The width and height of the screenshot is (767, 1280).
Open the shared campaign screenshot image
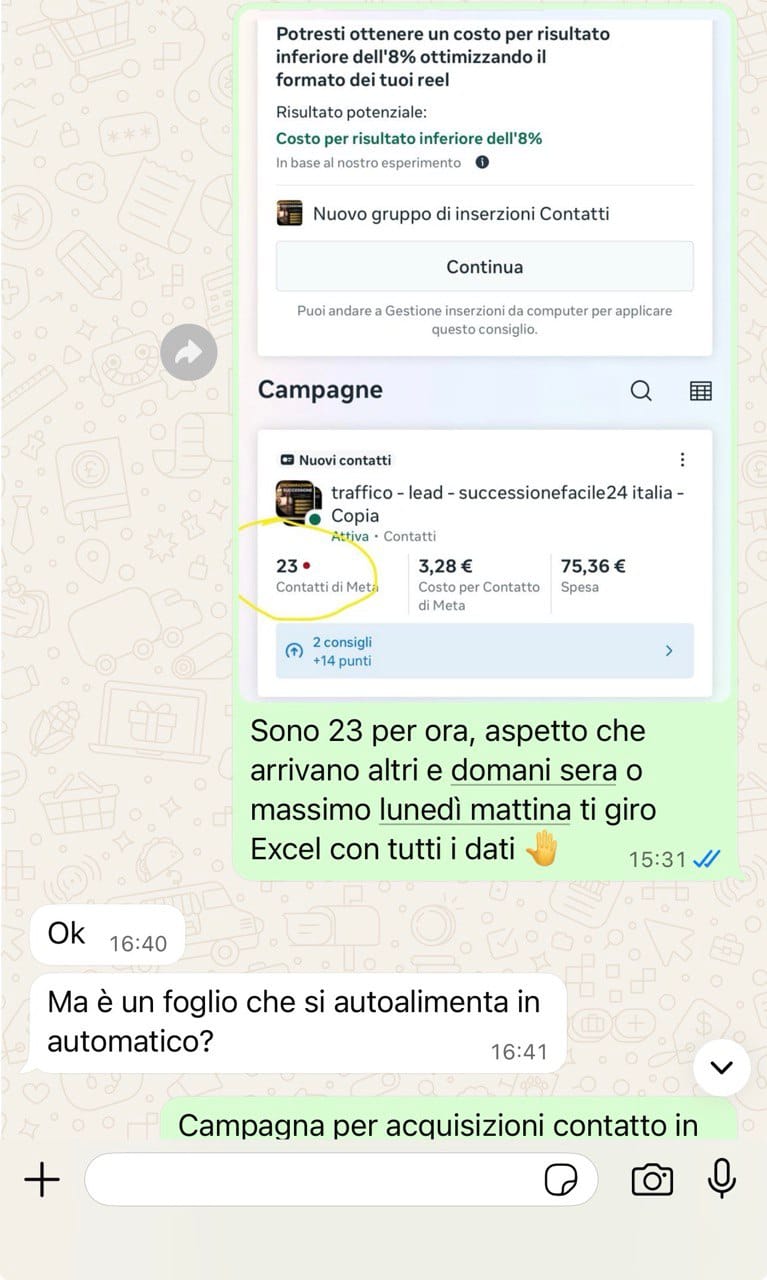(485, 355)
